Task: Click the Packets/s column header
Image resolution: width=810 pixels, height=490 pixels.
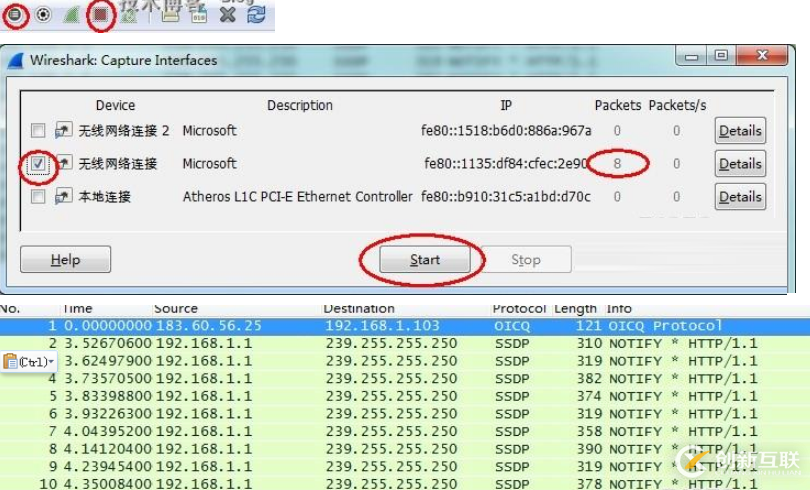Action: click(677, 105)
